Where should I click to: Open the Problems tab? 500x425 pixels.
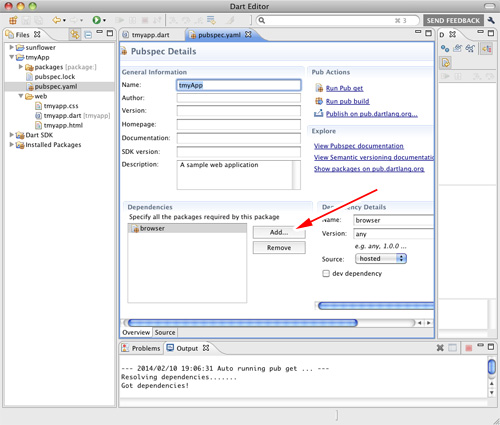(x=141, y=348)
